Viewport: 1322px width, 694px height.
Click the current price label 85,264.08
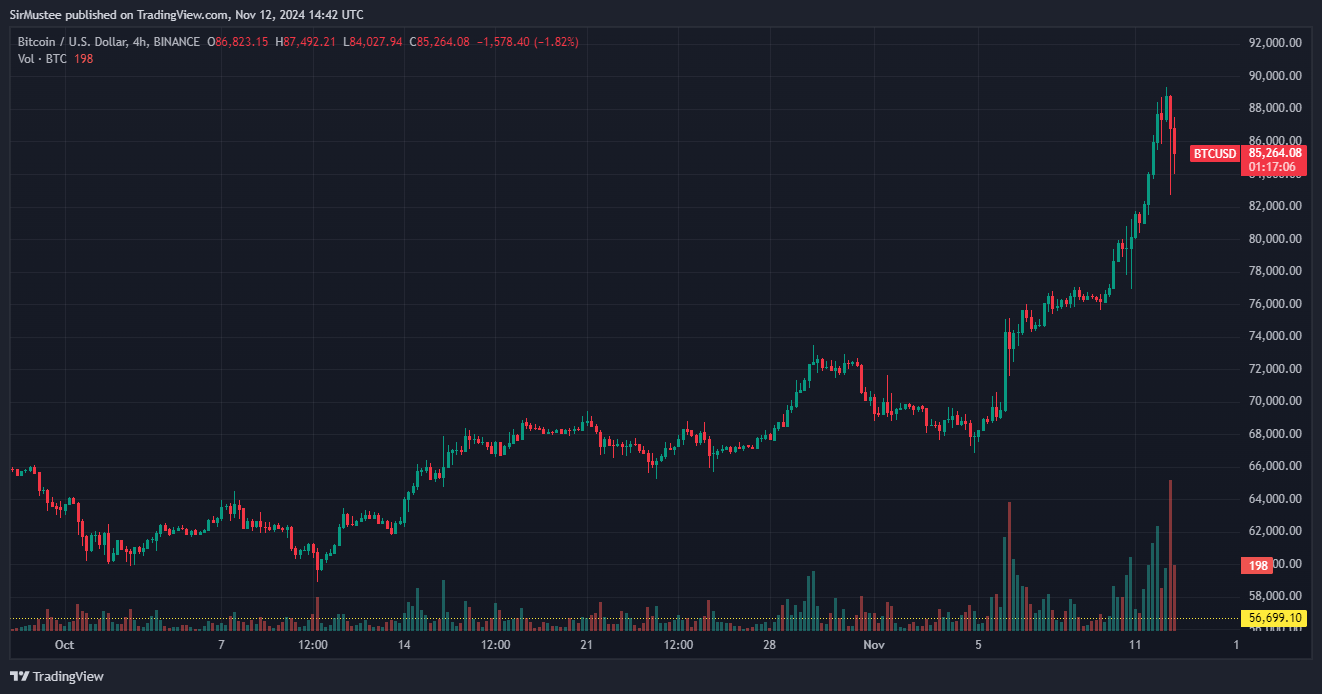1275,153
